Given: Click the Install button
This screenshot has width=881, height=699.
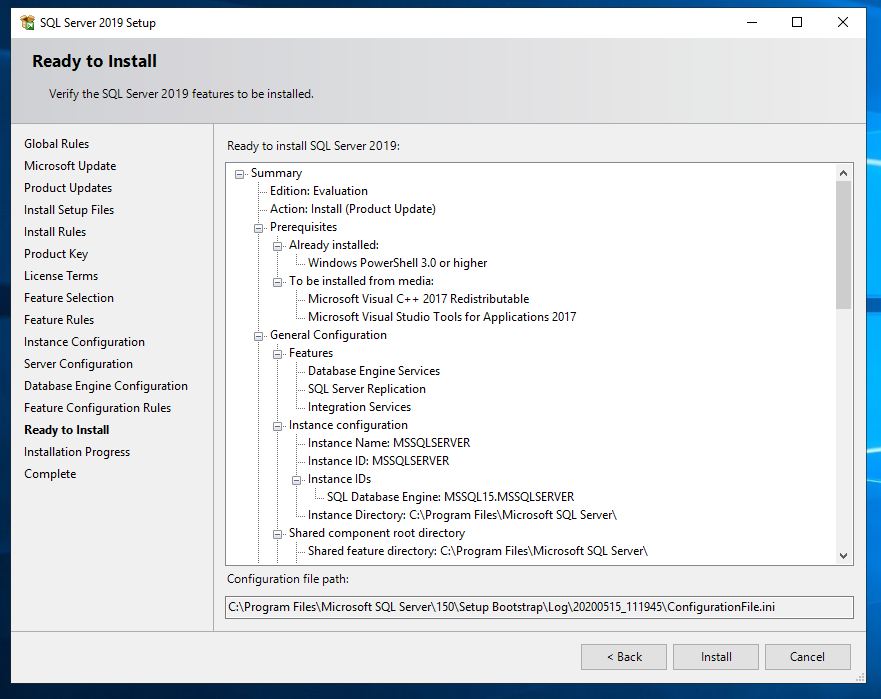Looking at the screenshot, I should (716, 657).
